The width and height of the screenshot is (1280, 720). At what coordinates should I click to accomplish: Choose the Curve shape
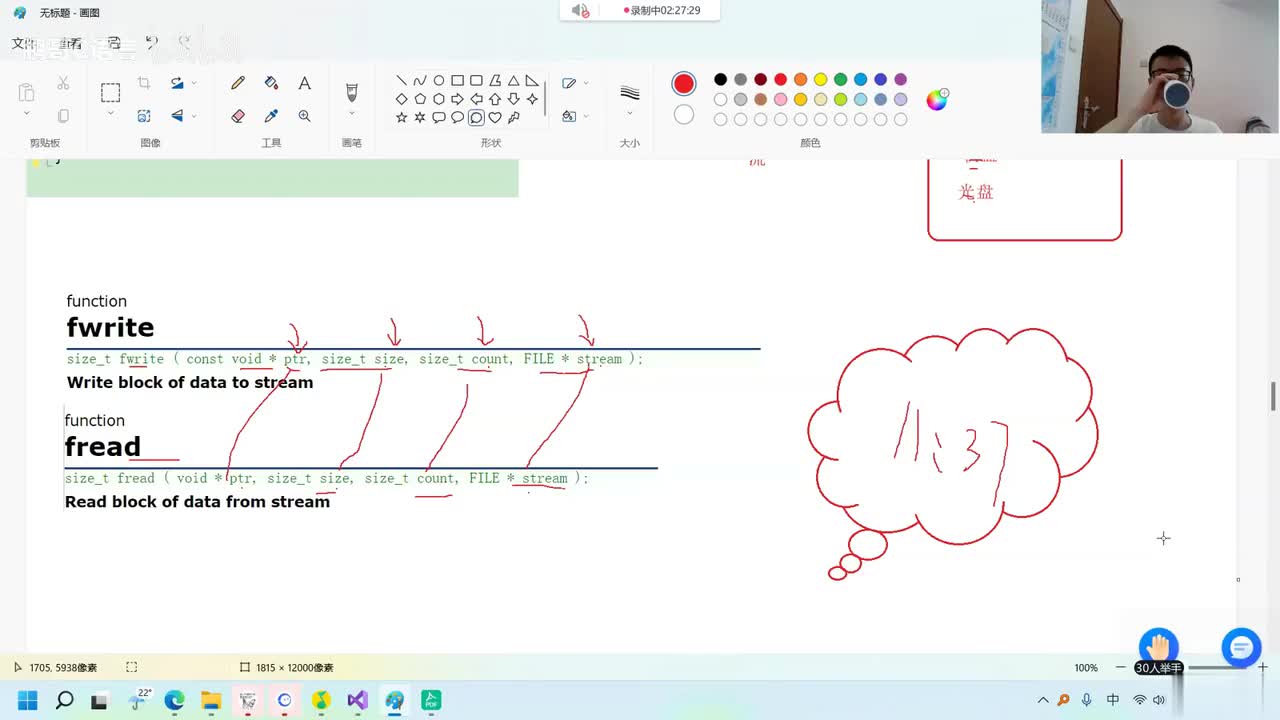click(420, 81)
